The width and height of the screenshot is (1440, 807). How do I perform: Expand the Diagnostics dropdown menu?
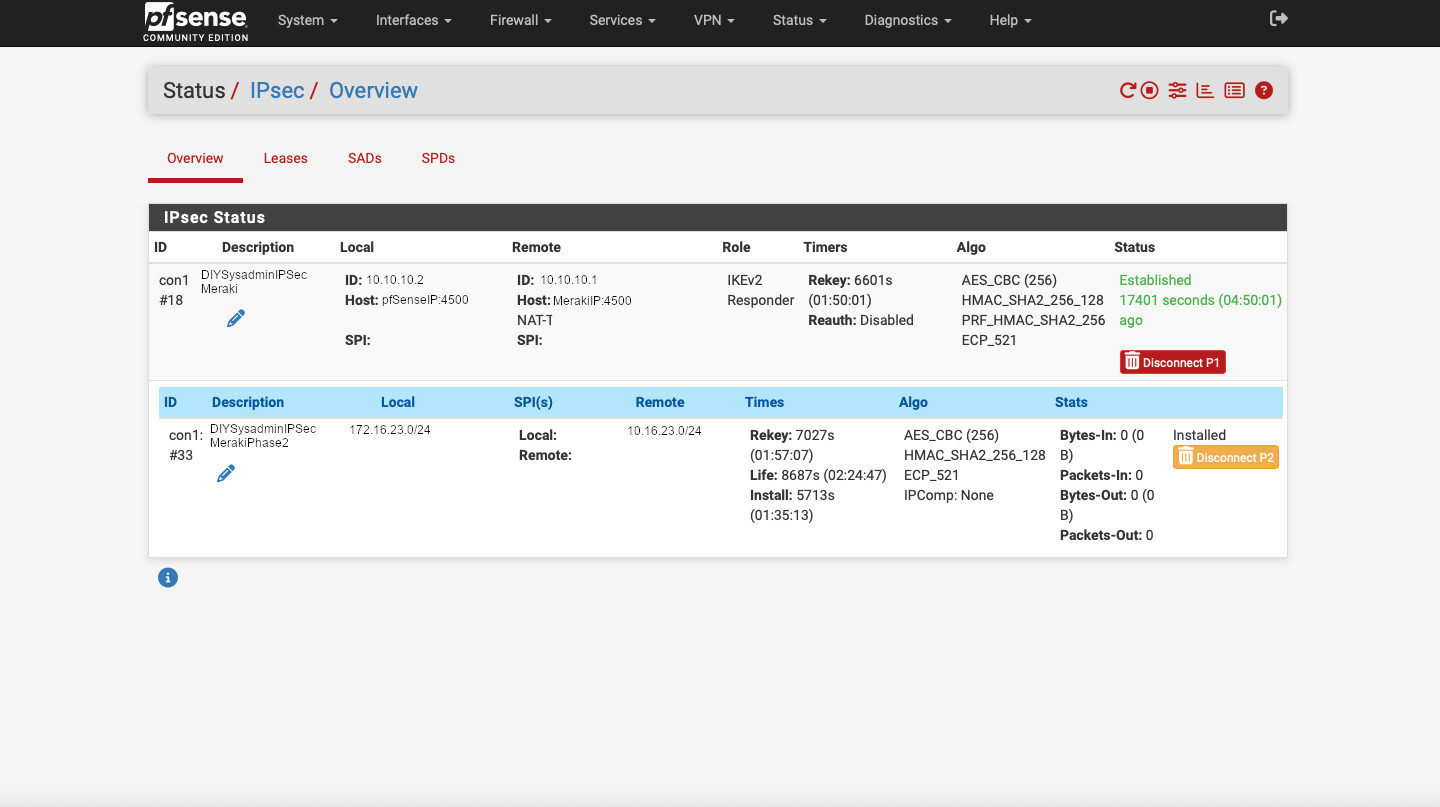907,20
